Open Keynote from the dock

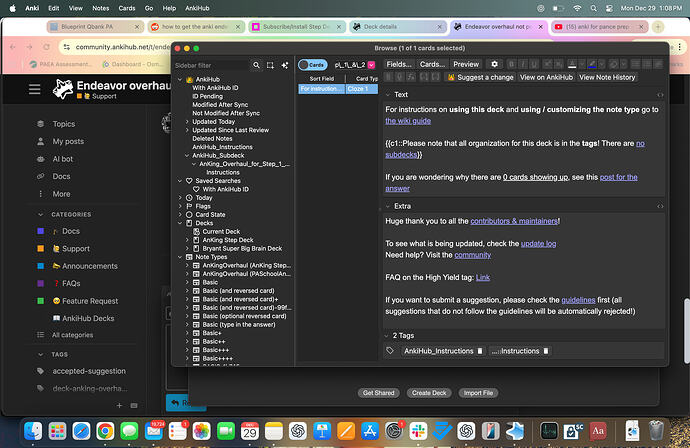point(322,431)
